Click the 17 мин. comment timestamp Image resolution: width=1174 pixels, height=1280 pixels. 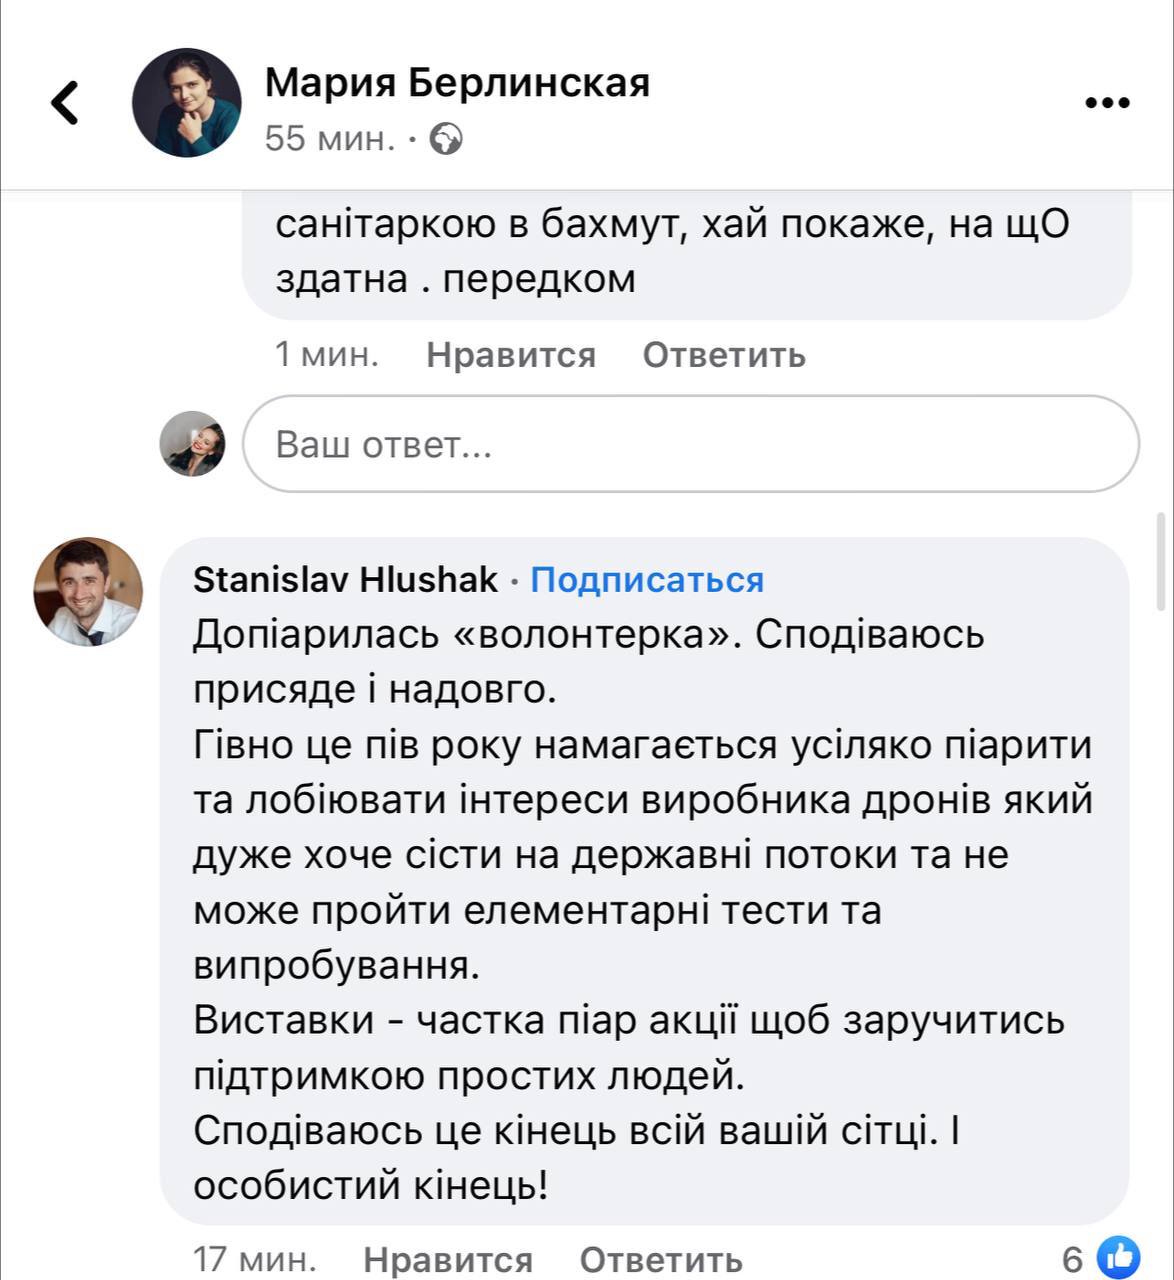pyautogui.click(x=255, y=1259)
